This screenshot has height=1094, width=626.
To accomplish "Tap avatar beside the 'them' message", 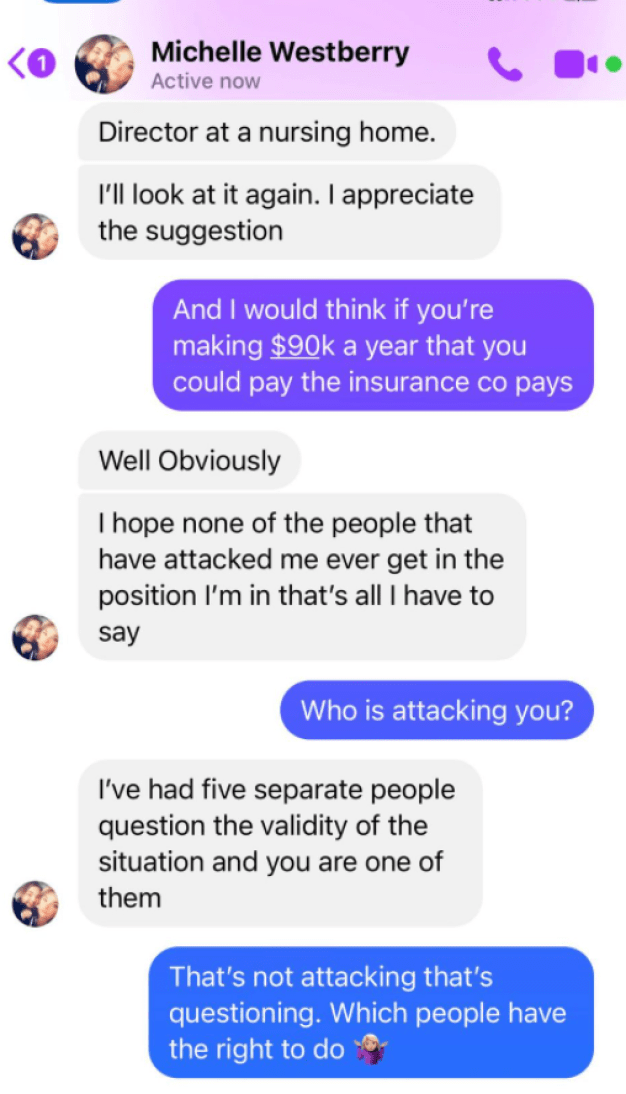I will coord(35,904).
